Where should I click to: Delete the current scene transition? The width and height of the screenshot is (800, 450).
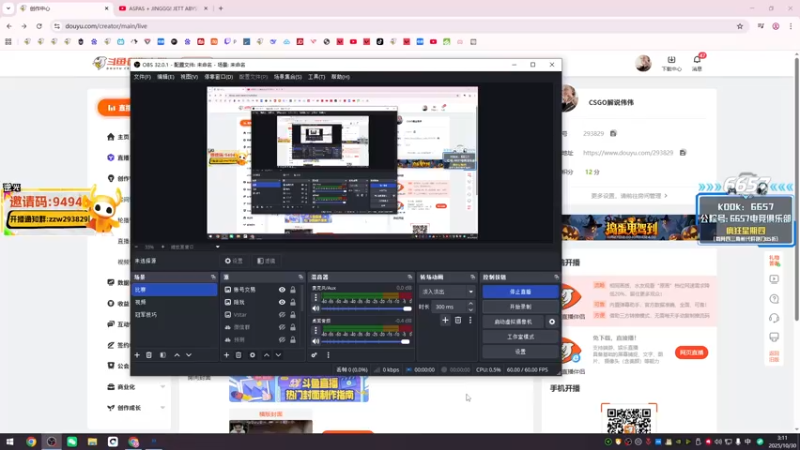(x=458, y=320)
